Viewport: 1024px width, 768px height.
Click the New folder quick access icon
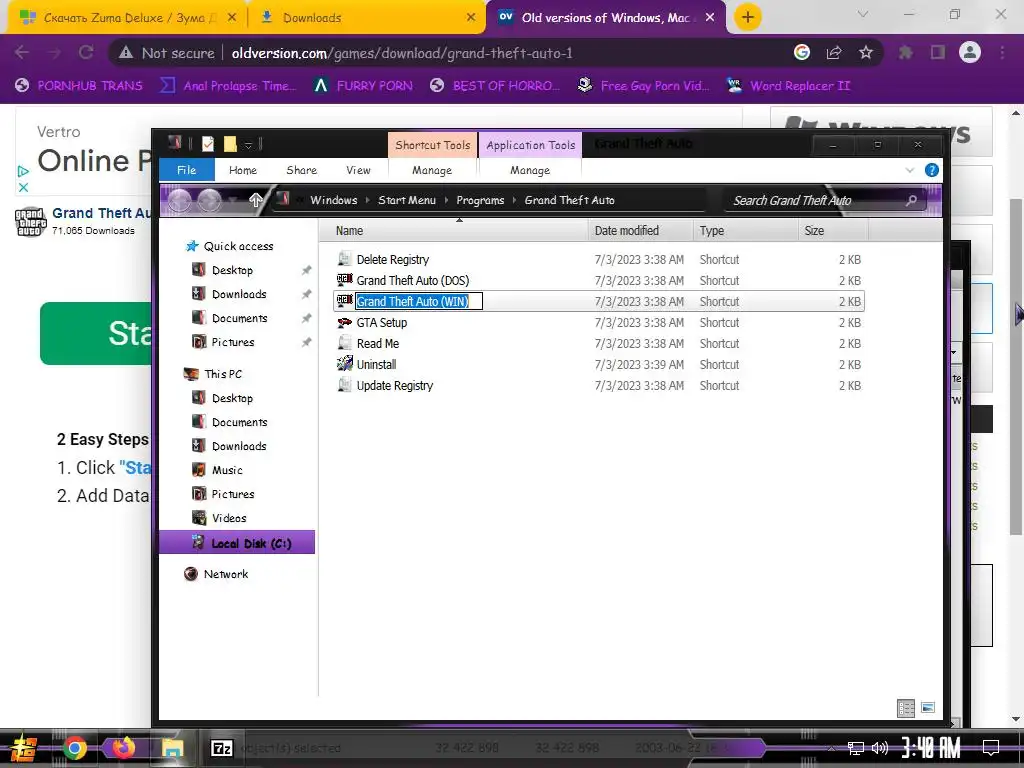pos(230,144)
